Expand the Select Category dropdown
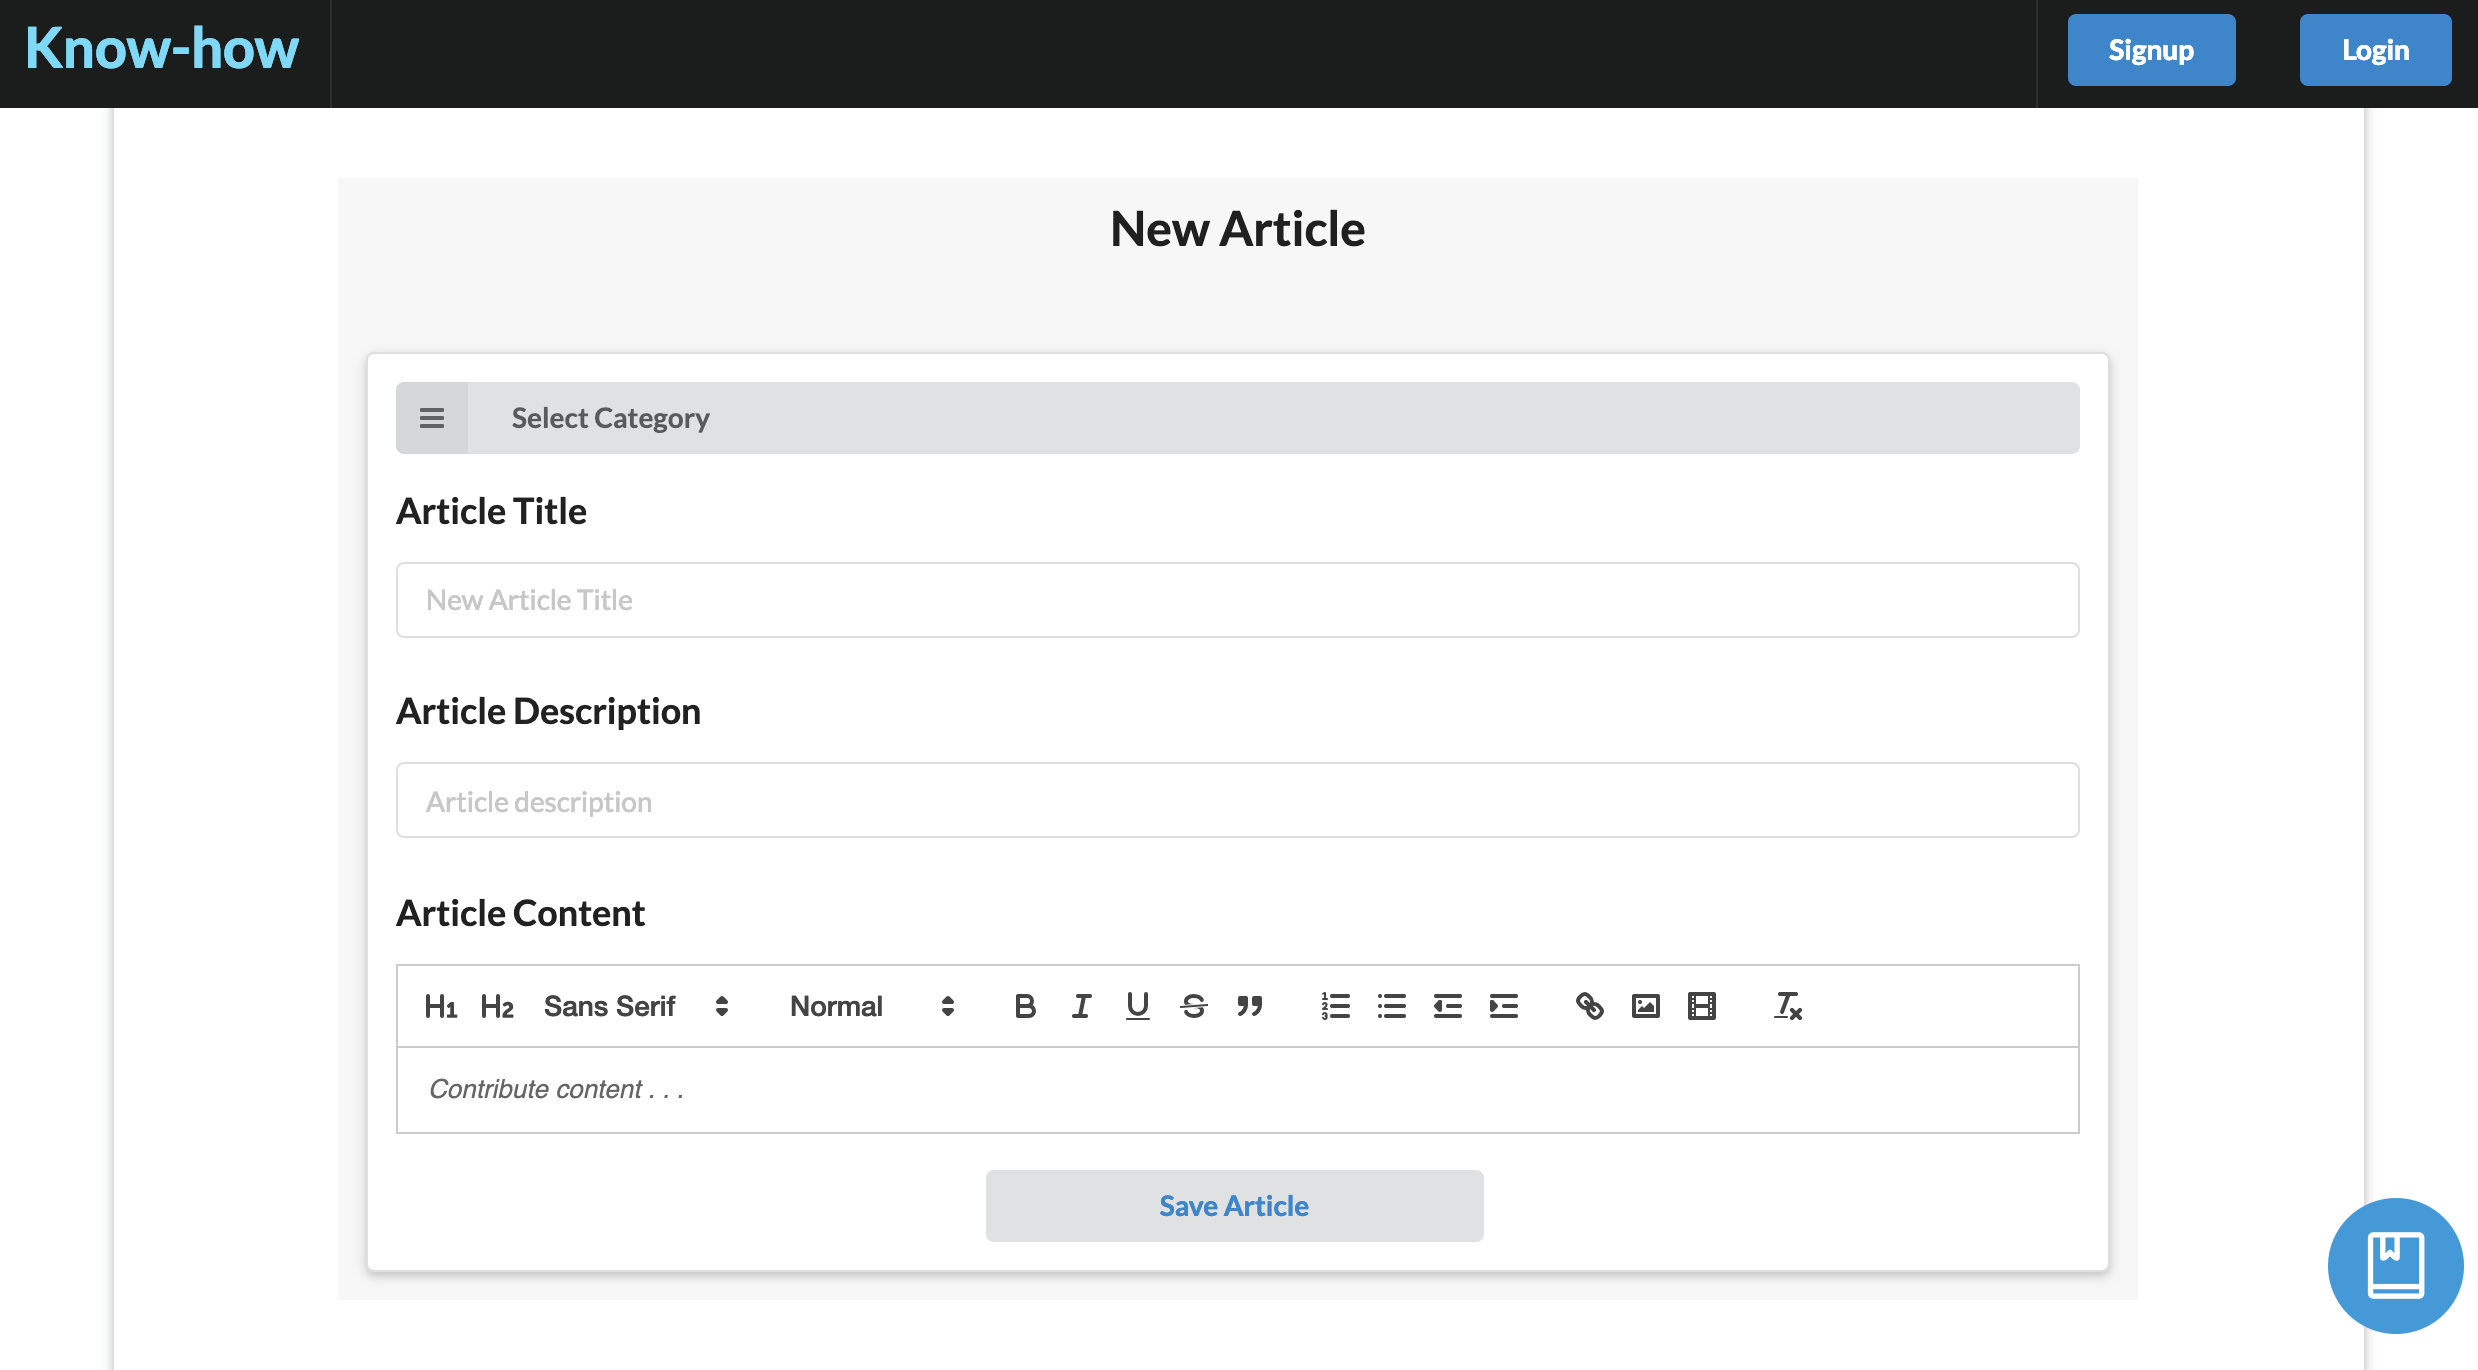The image size is (2478, 1370). (x=1237, y=418)
